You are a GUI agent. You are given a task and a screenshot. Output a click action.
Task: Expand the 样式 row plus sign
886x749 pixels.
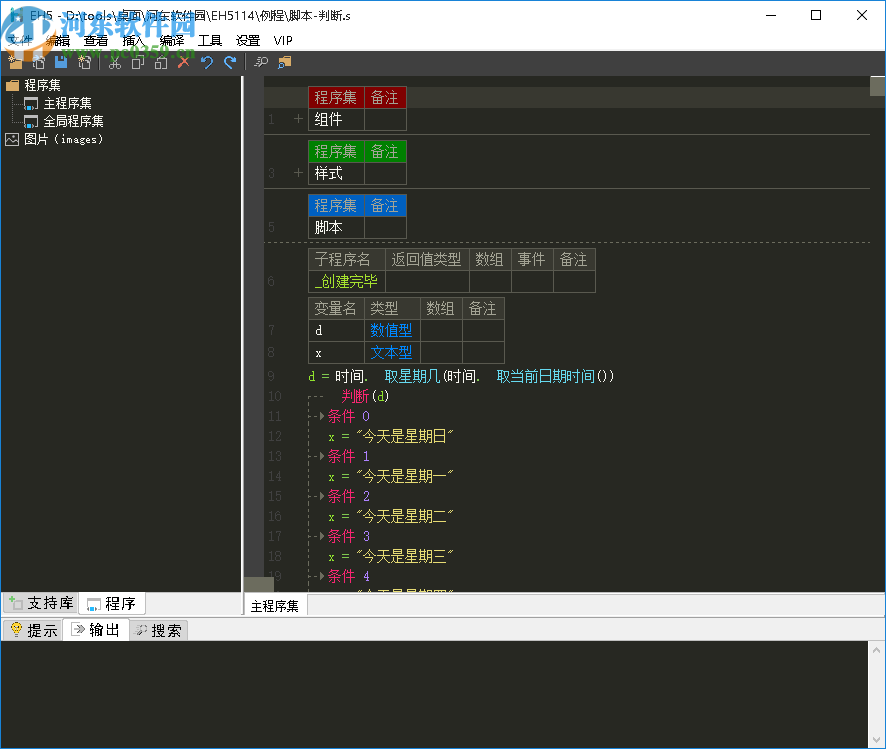(x=298, y=173)
